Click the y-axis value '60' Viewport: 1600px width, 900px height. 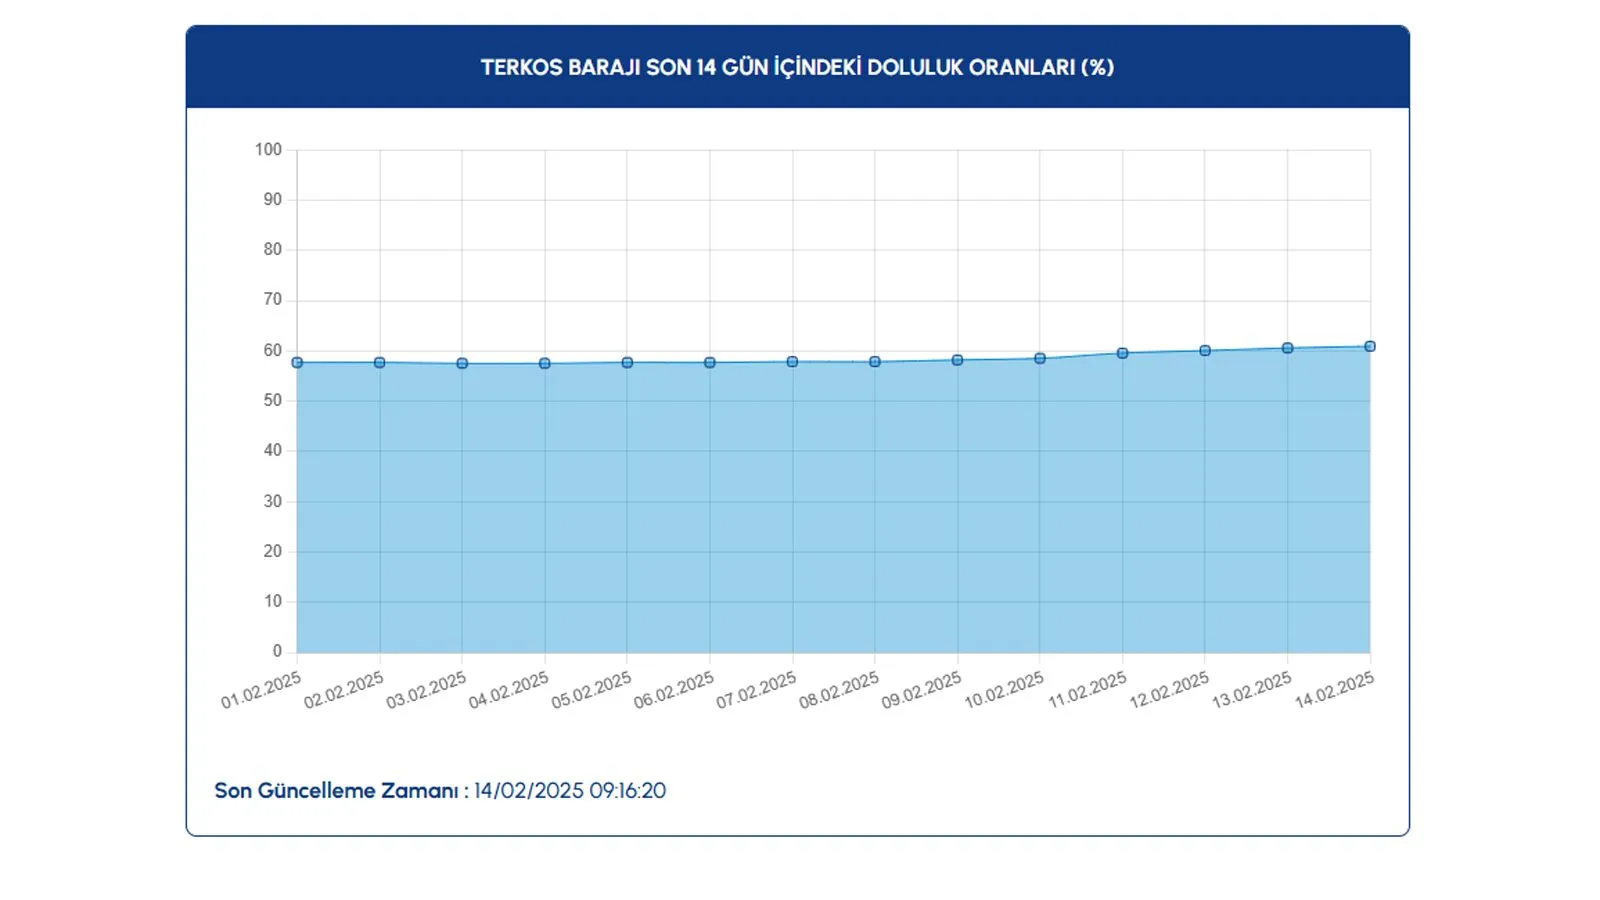click(273, 351)
